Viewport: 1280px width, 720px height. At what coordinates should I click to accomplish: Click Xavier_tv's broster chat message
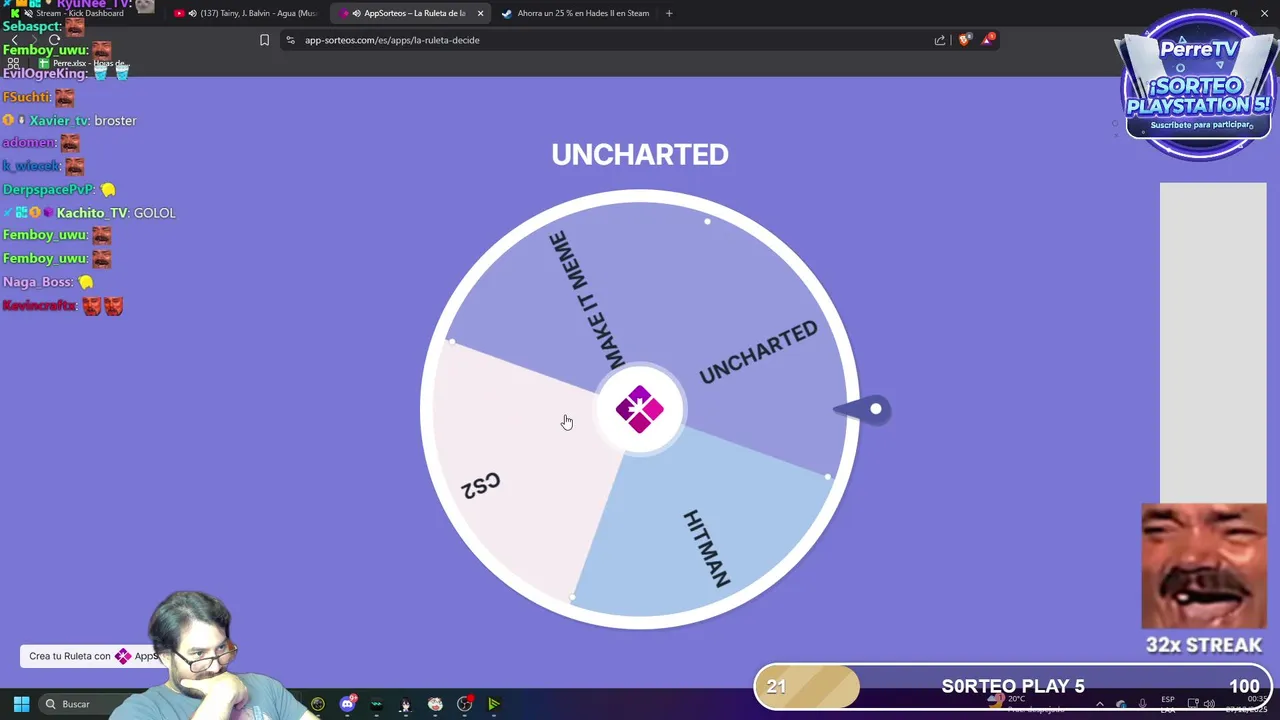[70, 120]
